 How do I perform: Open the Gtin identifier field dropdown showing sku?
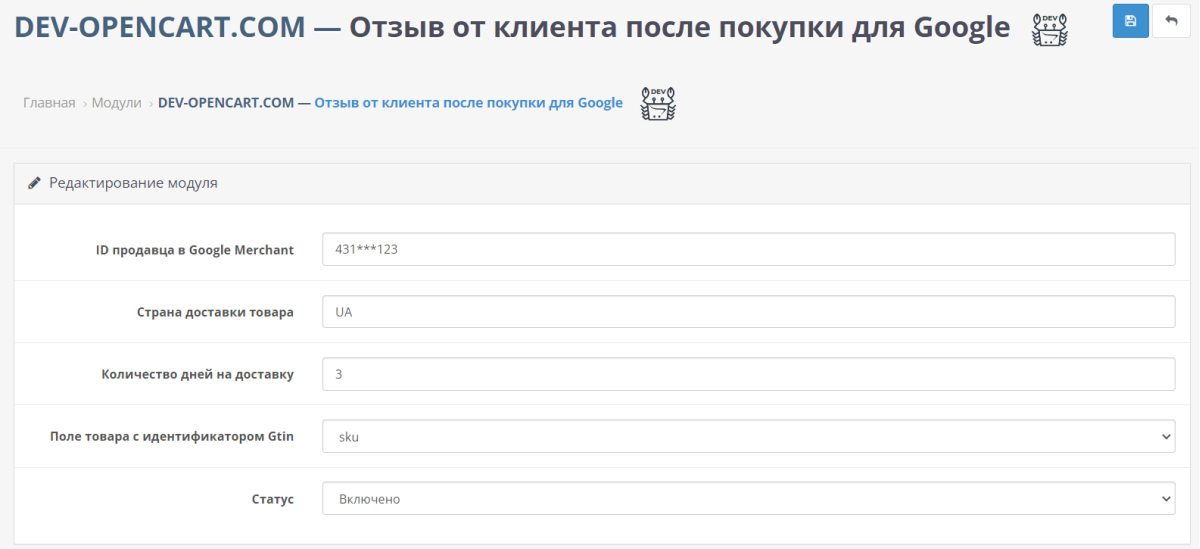point(749,436)
